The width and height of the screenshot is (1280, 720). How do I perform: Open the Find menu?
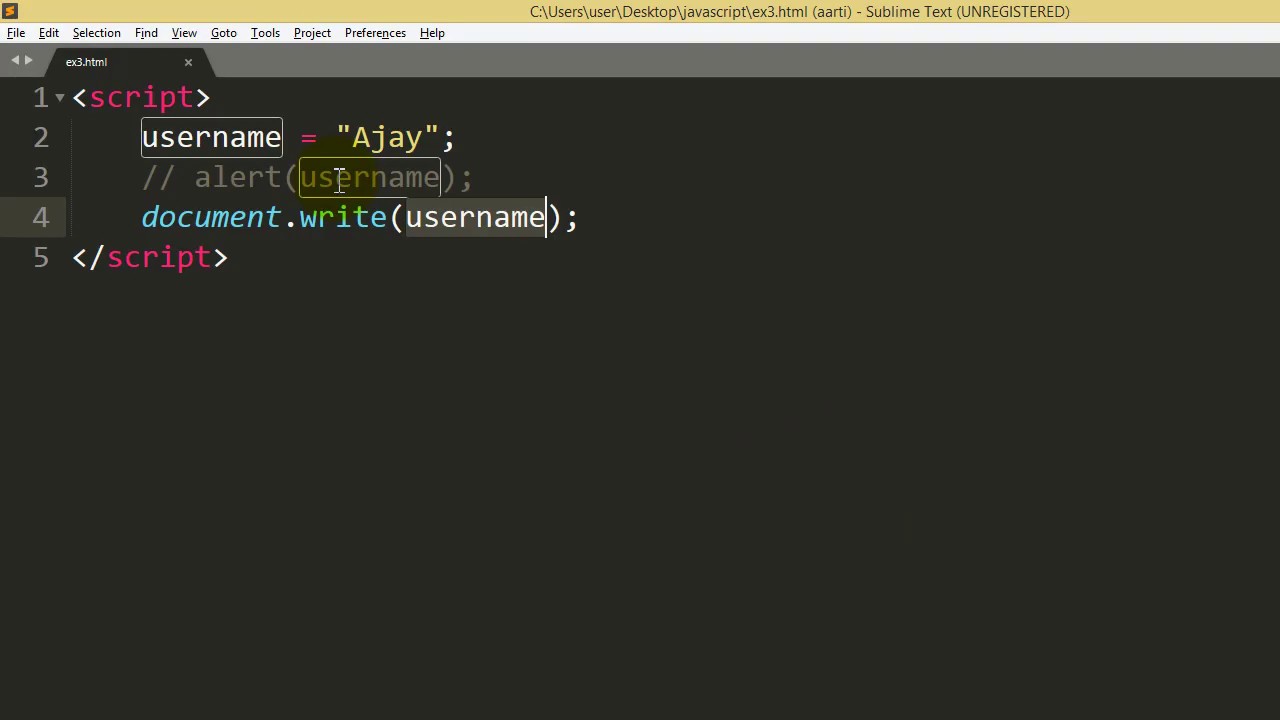pyautogui.click(x=146, y=33)
